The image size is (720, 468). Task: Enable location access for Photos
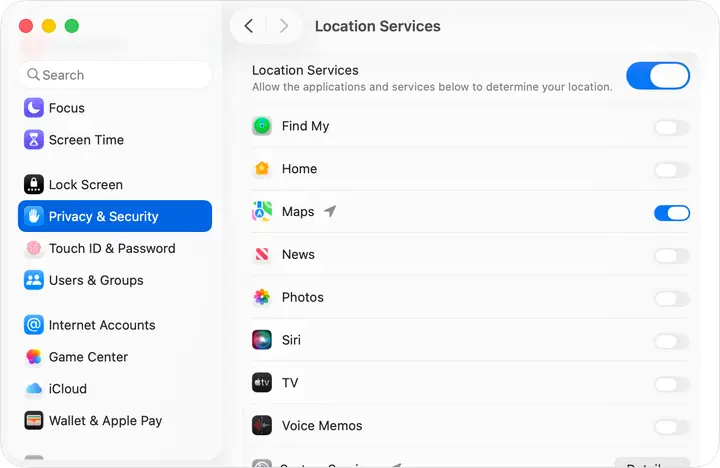click(x=671, y=298)
